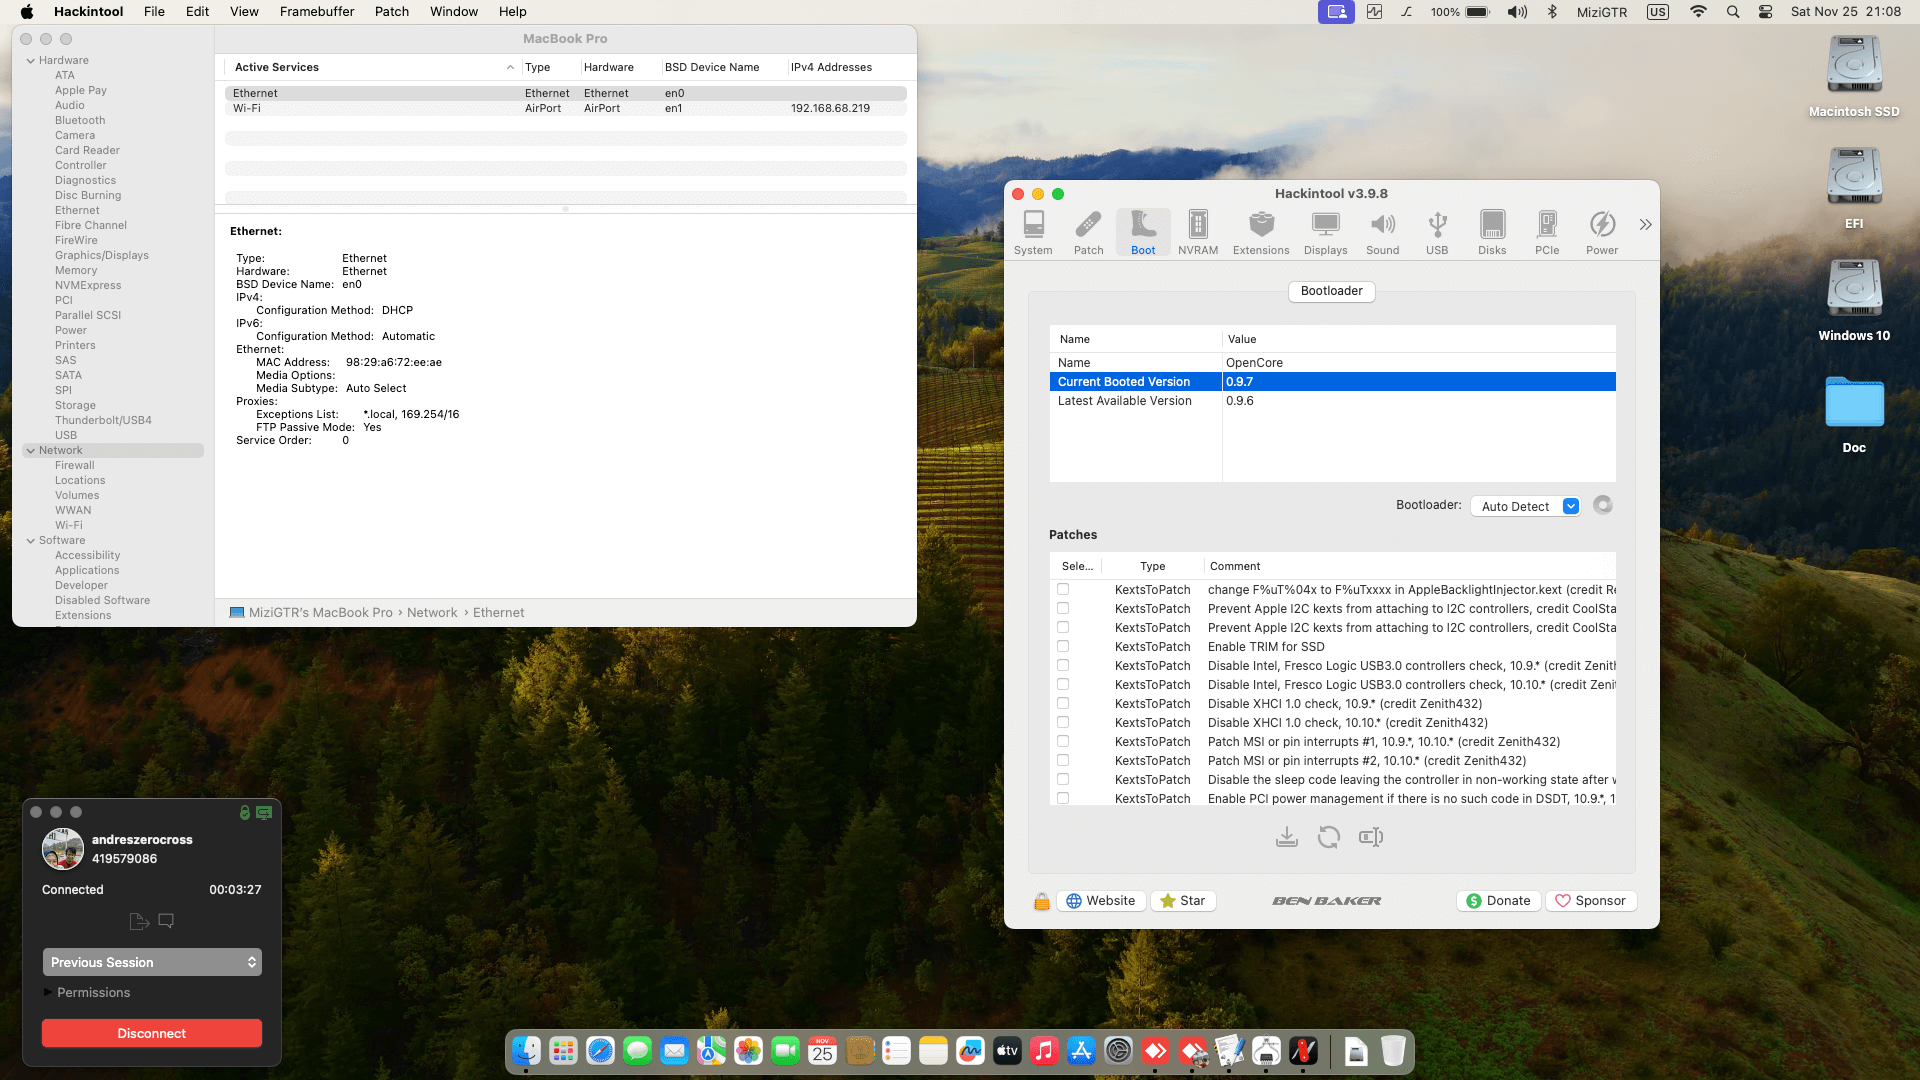The image size is (1920, 1080).
Task: Collapse the Software tree section
Action: (x=31, y=541)
